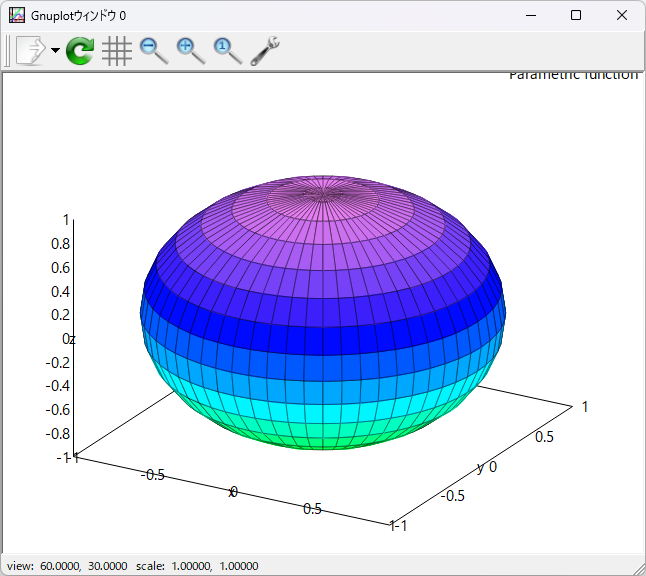This screenshot has width=646, height=576.
Task: Open the export dropdown arrow
Action: tap(55, 50)
